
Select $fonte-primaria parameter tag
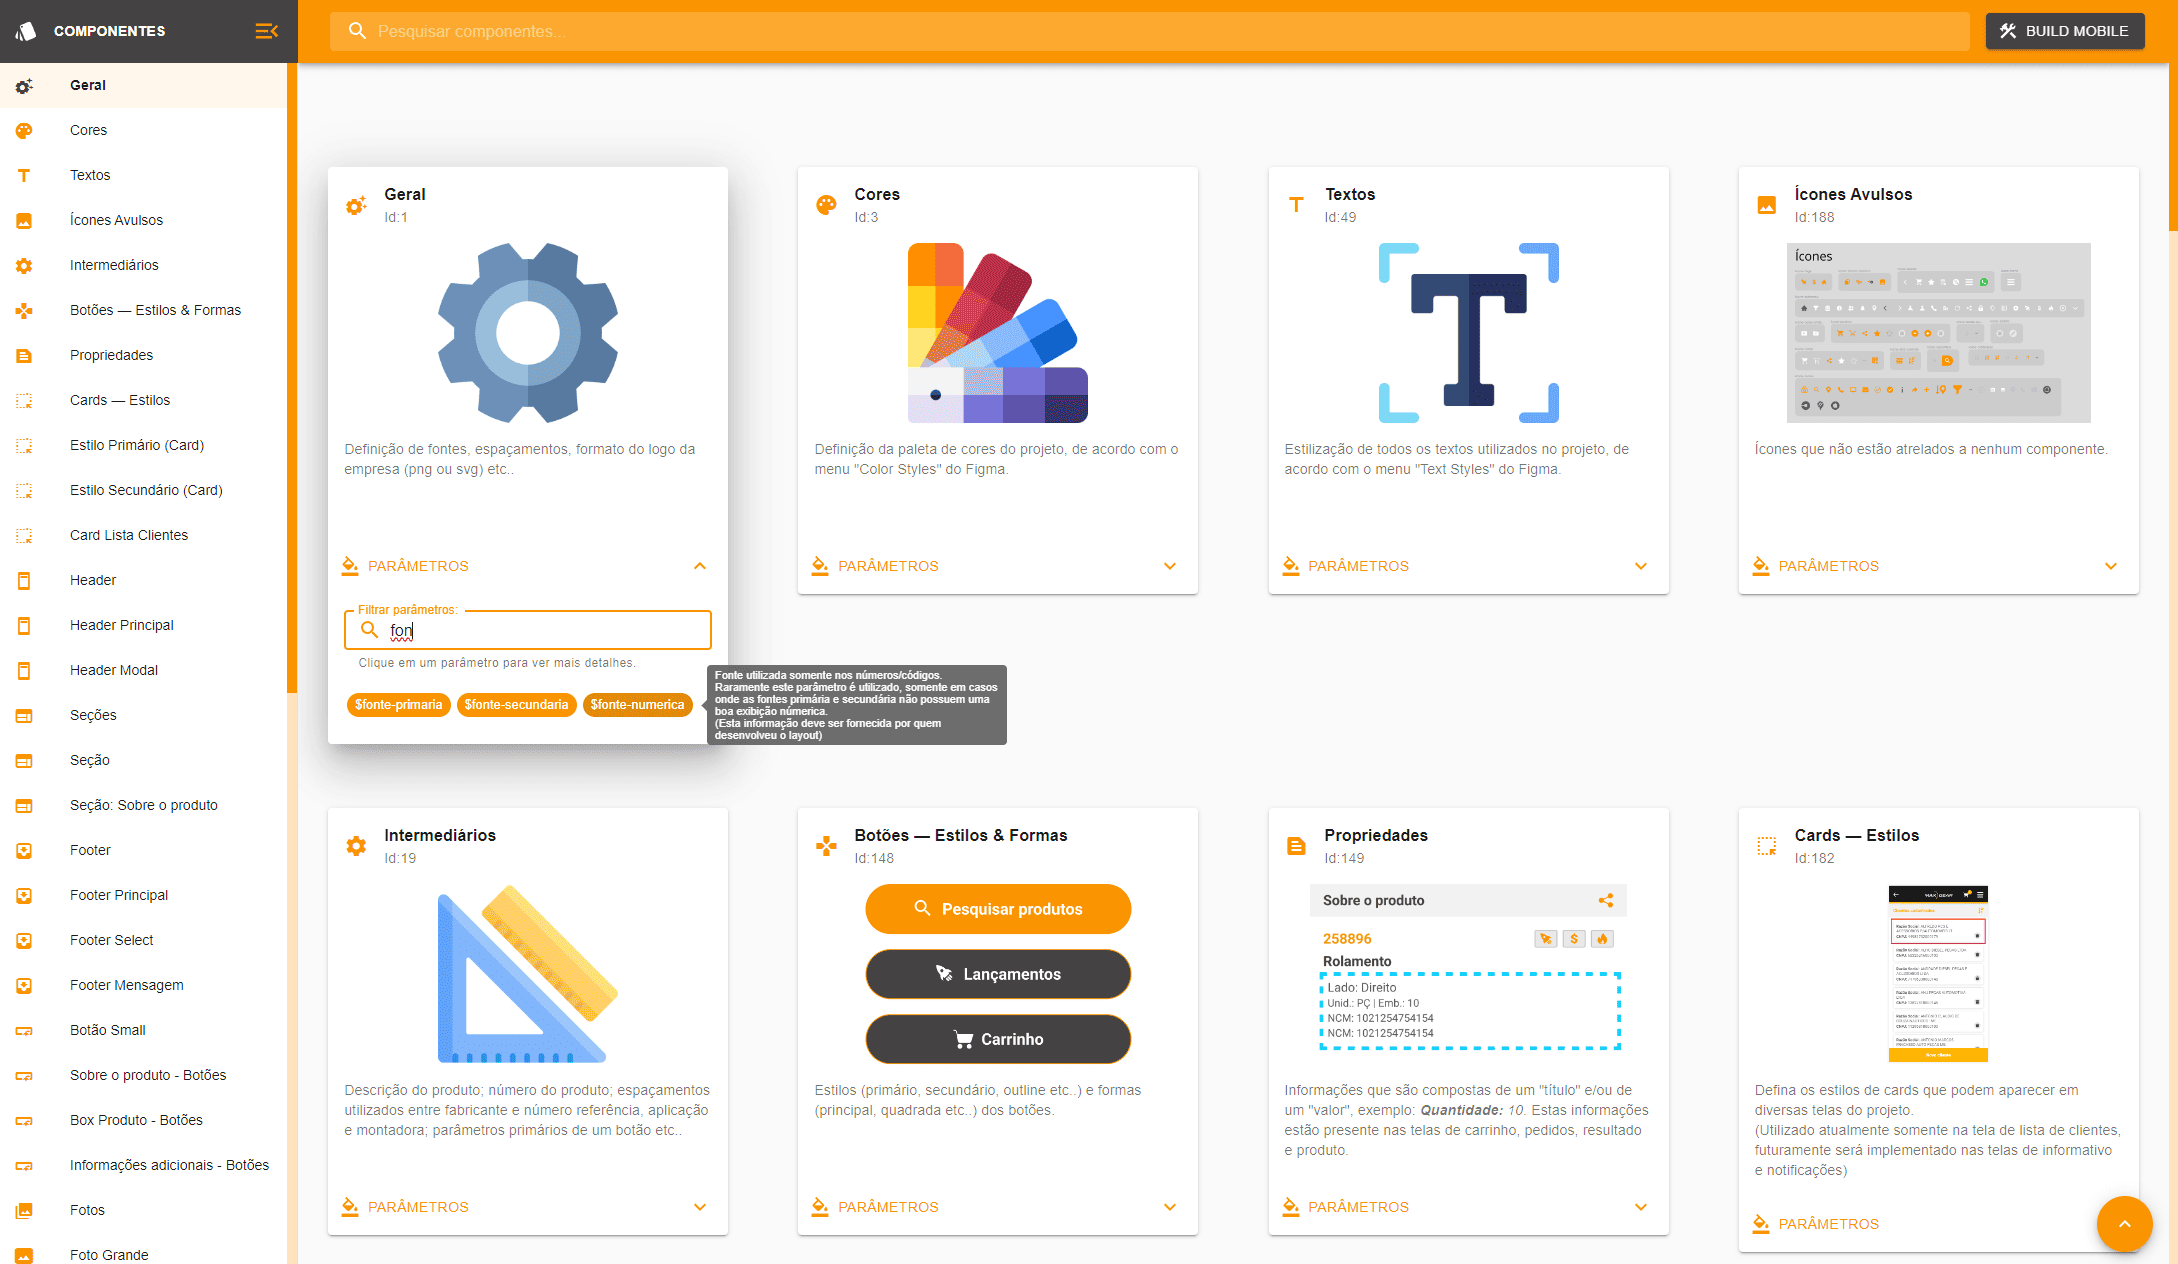(399, 704)
